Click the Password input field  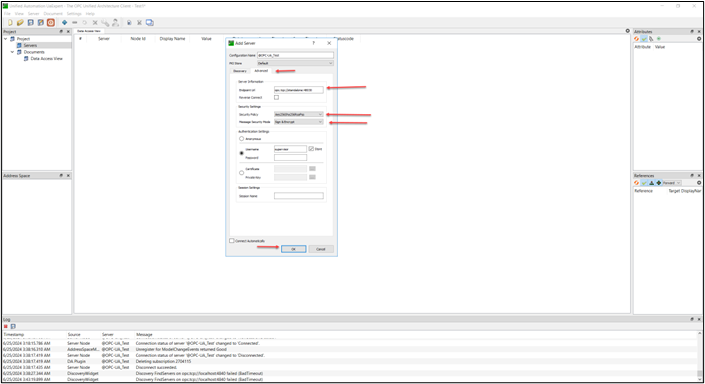(290, 157)
